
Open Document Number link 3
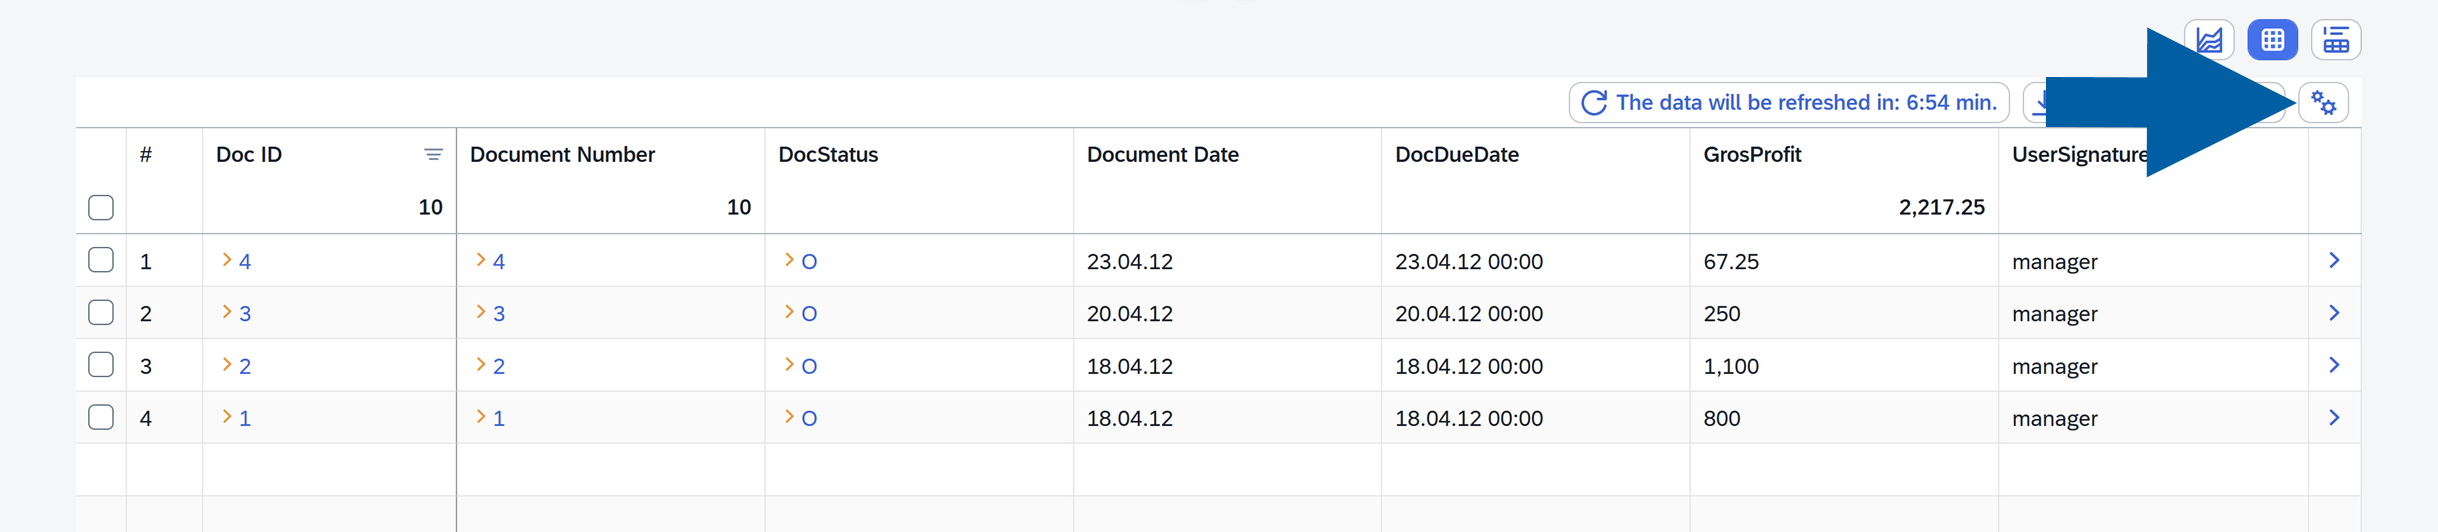(499, 314)
